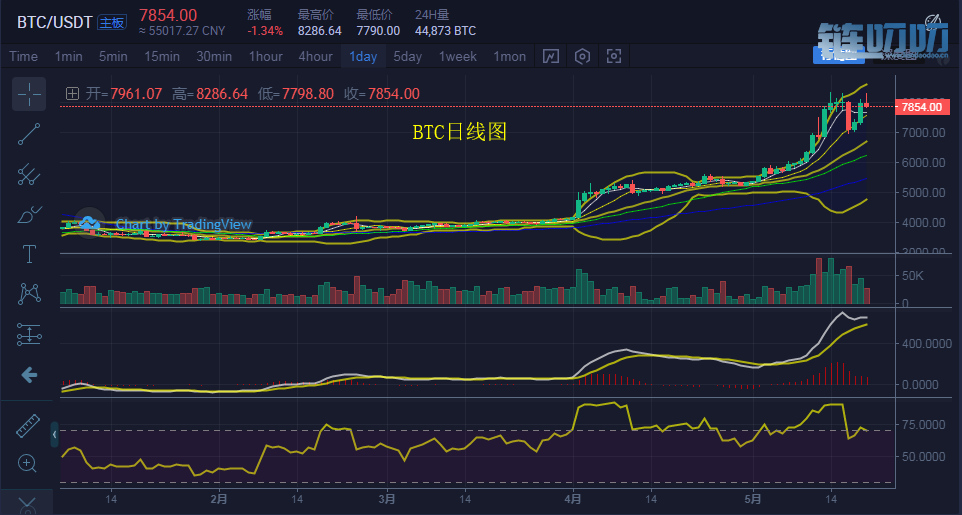This screenshot has height=515, width=962.
Task: Switch to 15min interval
Action: pyautogui.click(x=162, y=56)
